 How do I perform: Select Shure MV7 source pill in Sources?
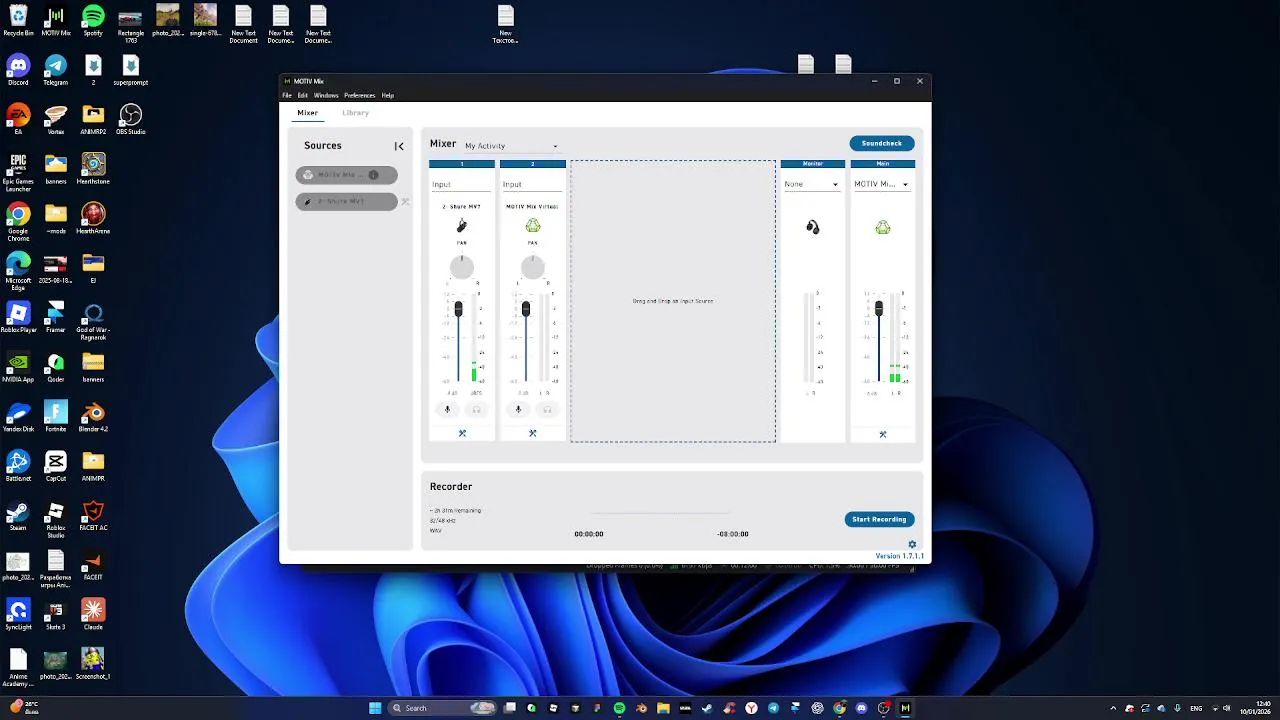pyautogui.click(x=346, y=202)
